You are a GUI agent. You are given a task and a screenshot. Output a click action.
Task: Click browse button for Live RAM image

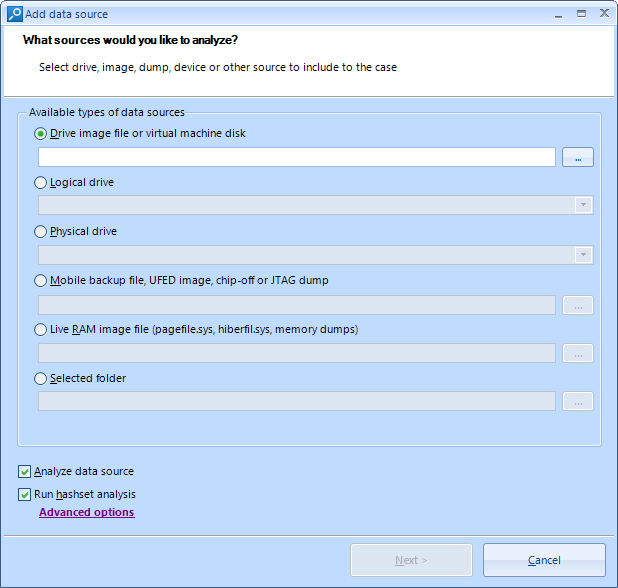(x=578, y=353)
